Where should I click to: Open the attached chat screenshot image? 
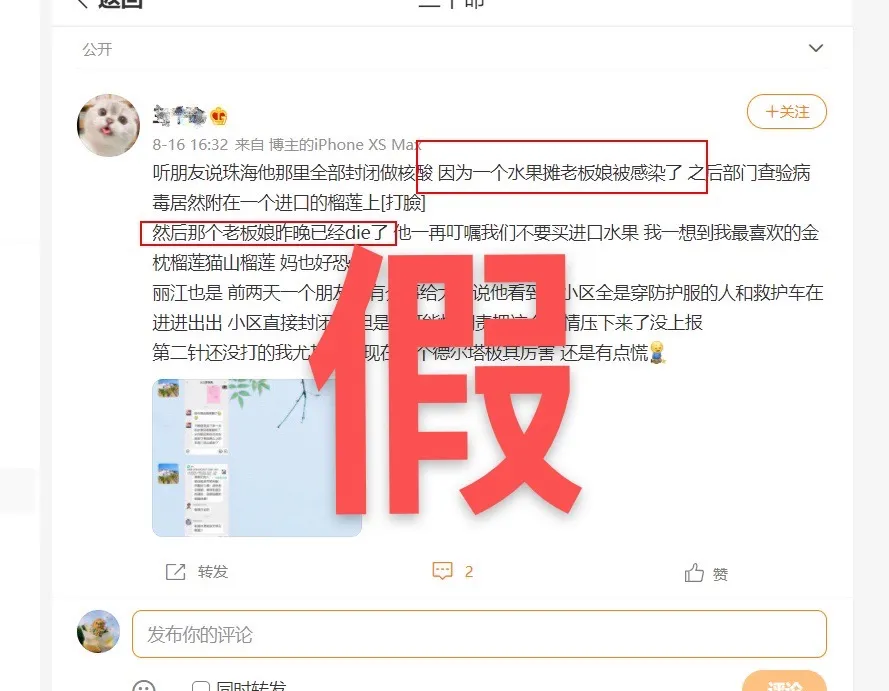[x=257, y=457]
